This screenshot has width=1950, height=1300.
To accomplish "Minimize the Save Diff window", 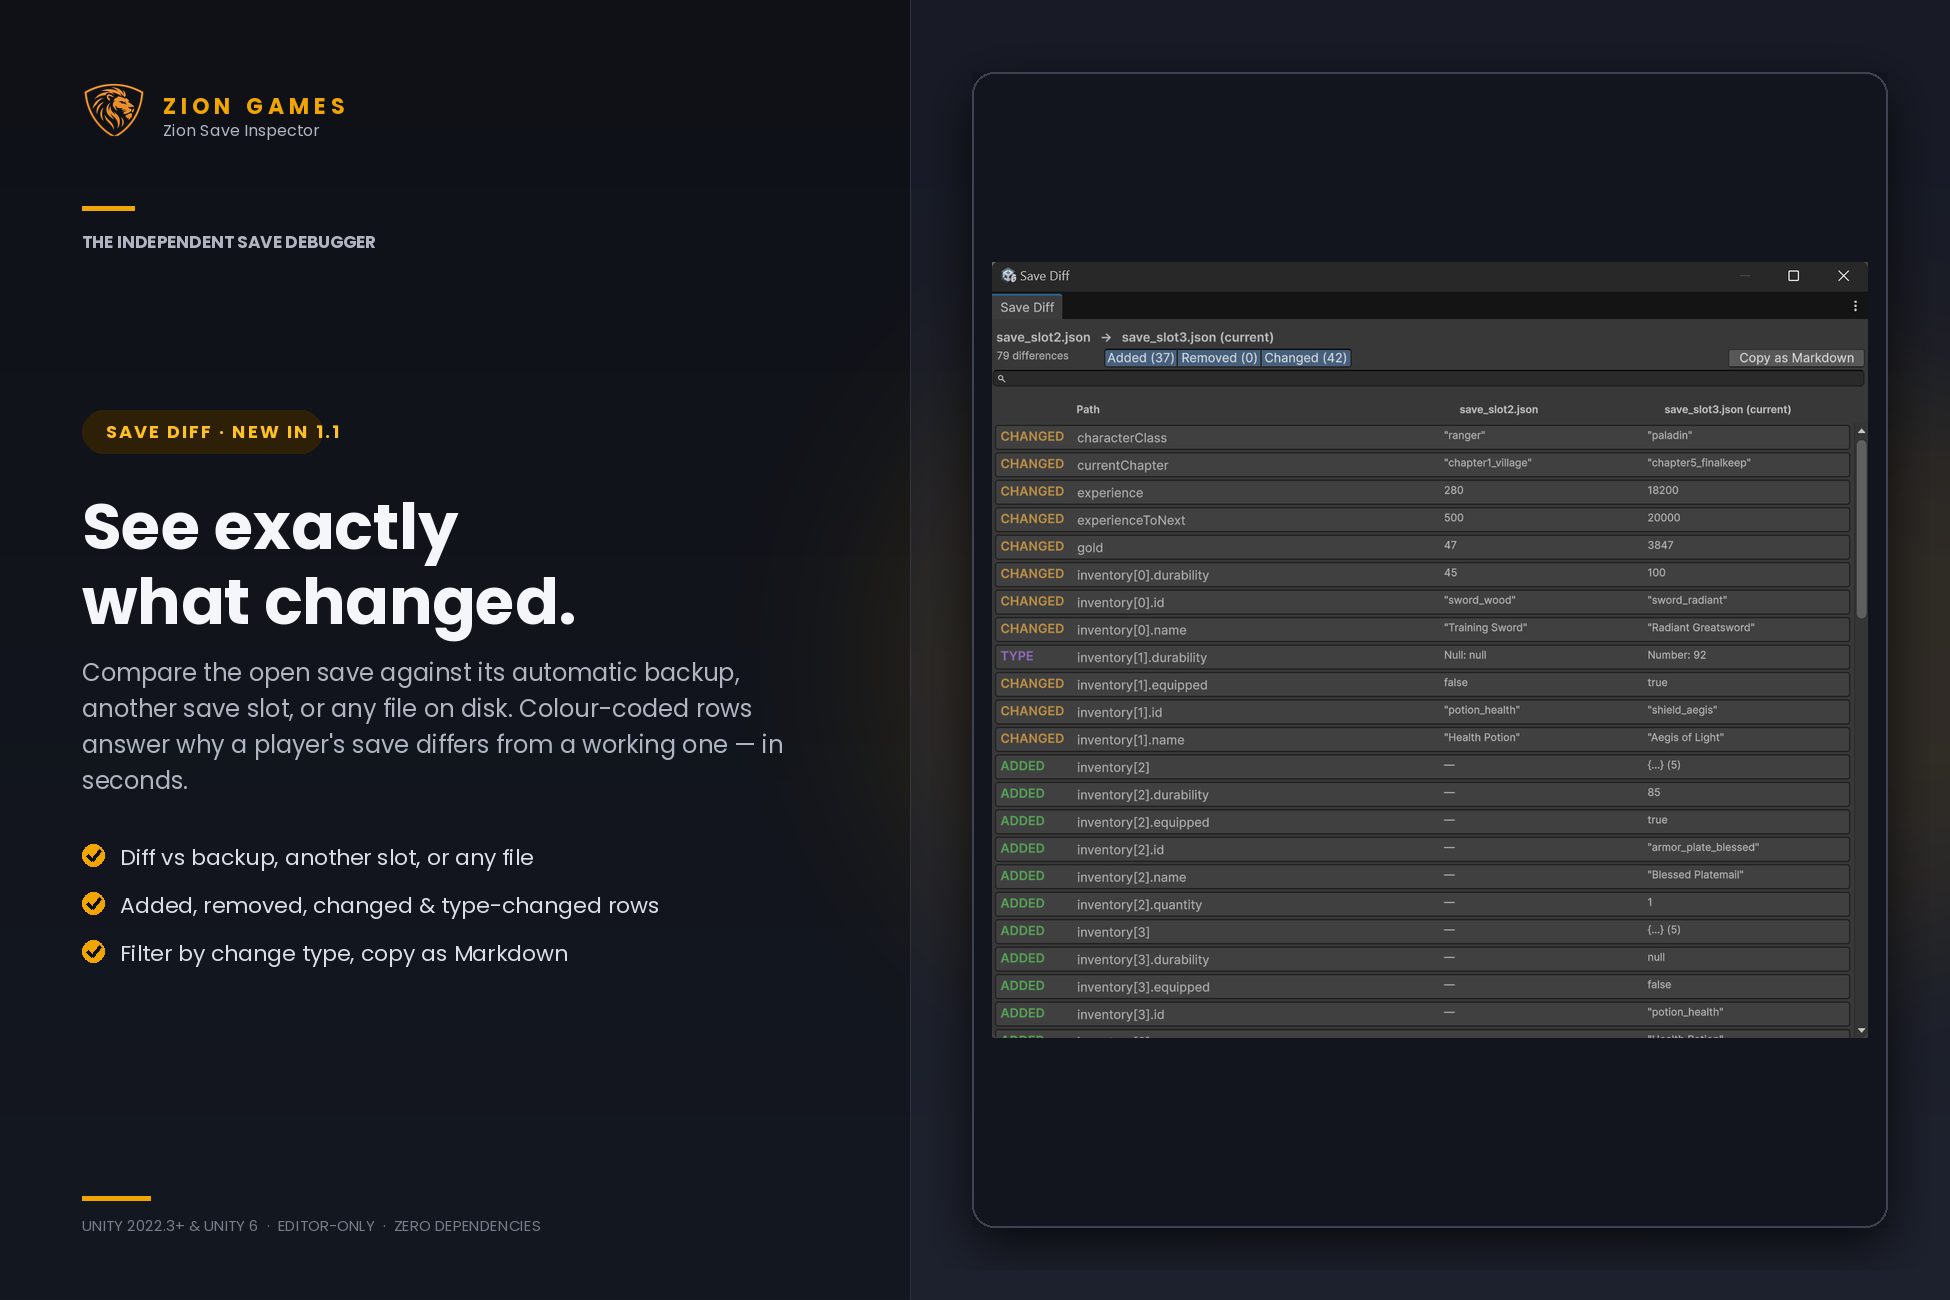I will click(x=1745, y=276).
